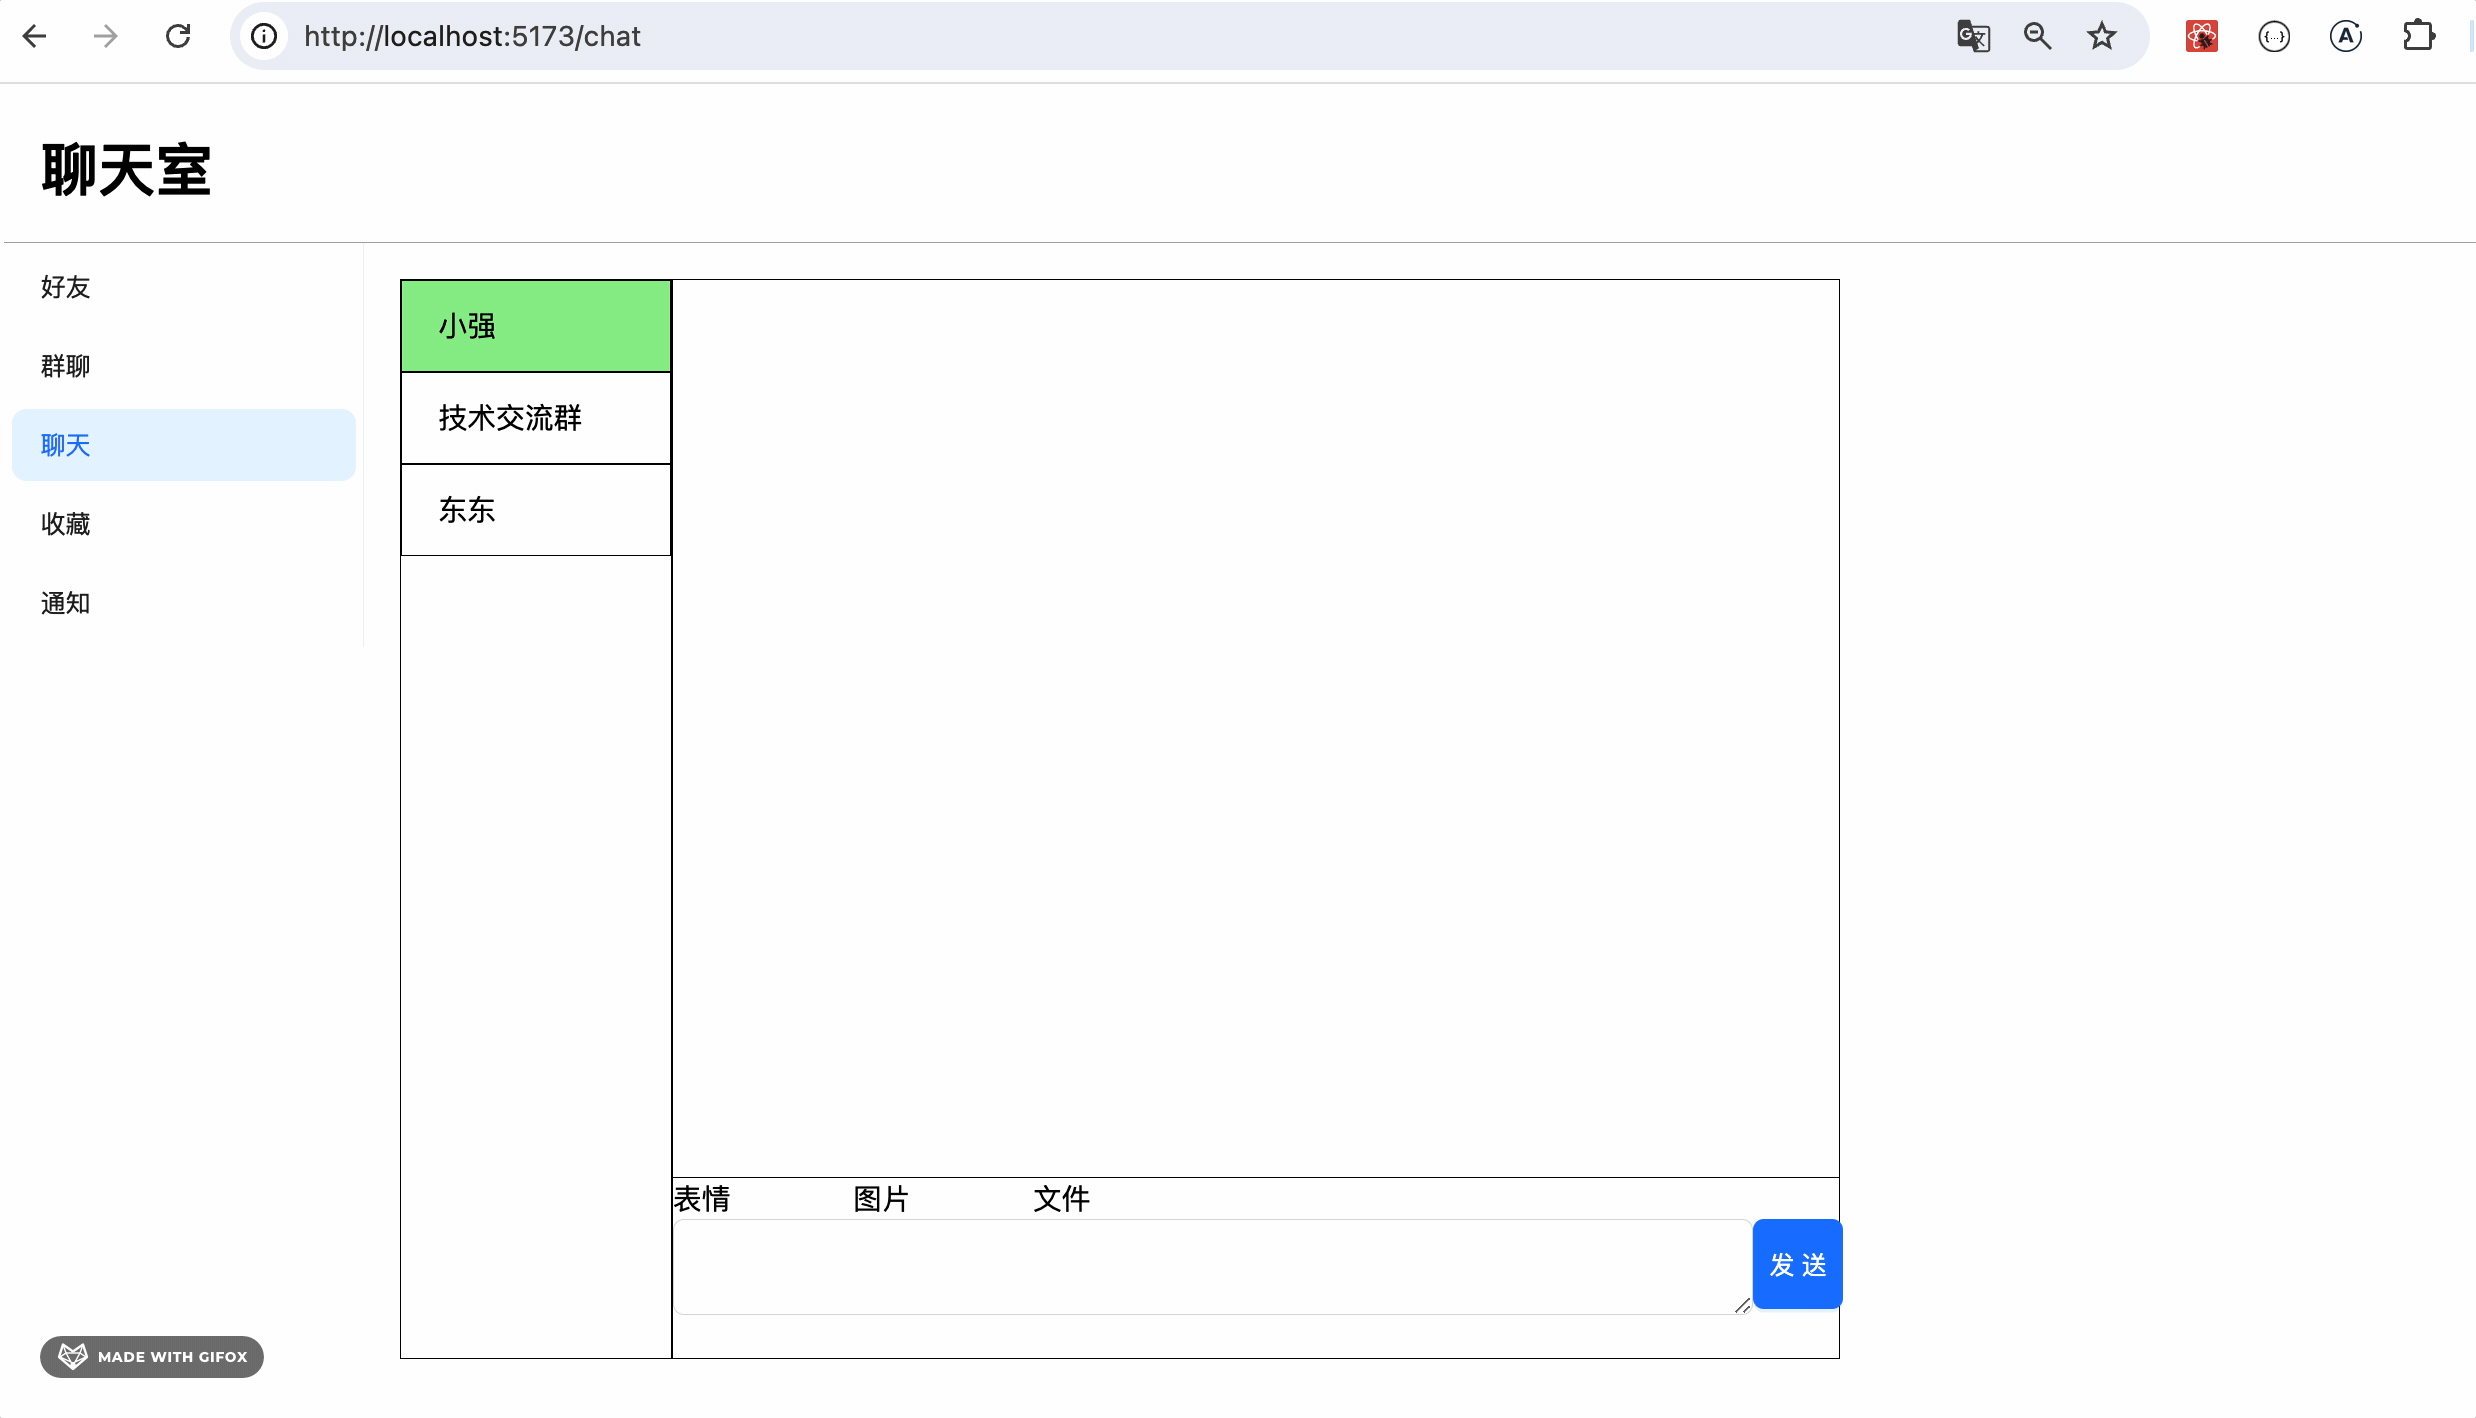This screenshot has width=2476, height=1418.
Task: Go to 收藏 in the sidebar
Action: point(66,524)
